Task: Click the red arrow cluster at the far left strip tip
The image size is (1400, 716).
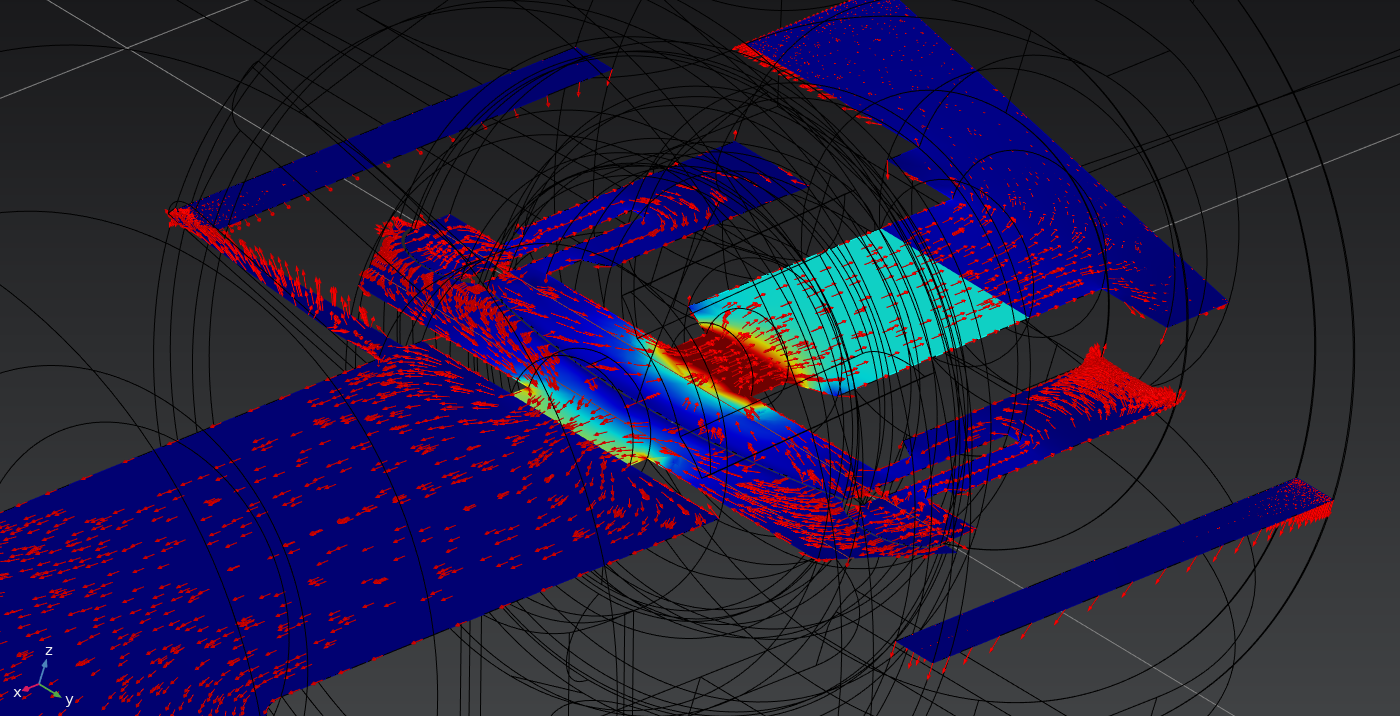Action: (183, 215)
